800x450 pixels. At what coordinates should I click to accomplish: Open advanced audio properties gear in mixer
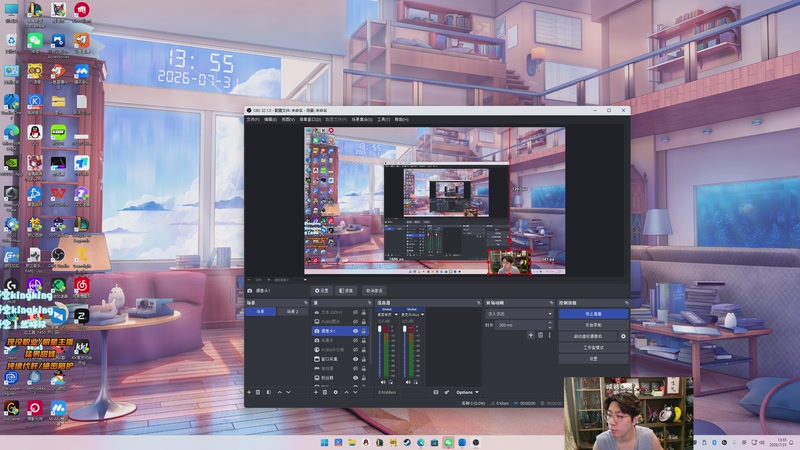pos(446,392)
